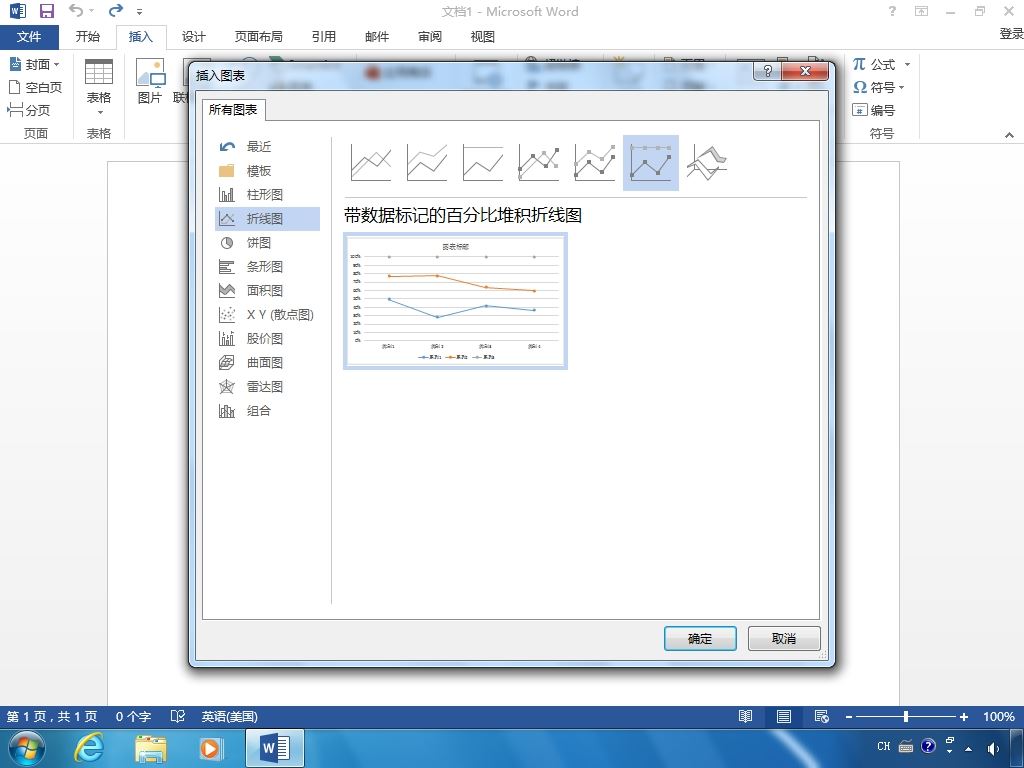Open the 表格 table dropdown
The width and height of the screenshot is (1024, 768).
coord(99,88)
